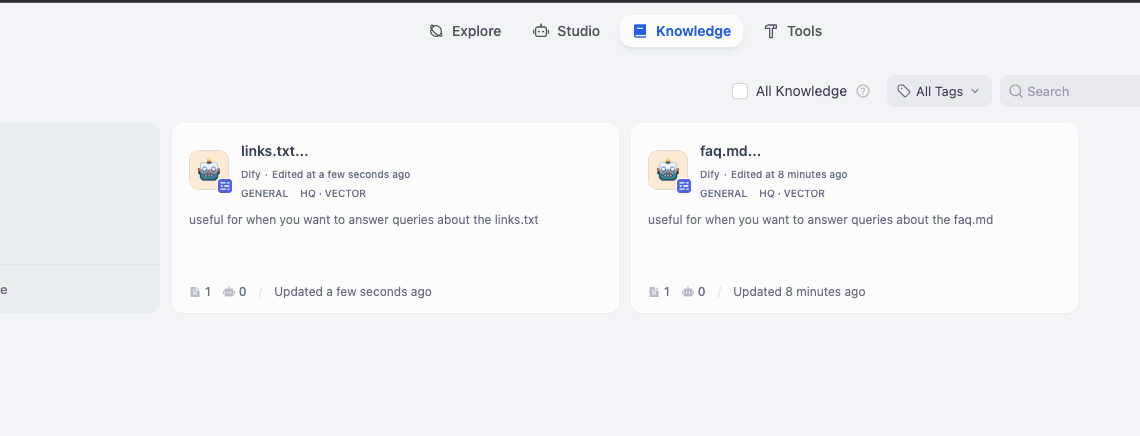
Task: Click the All Tags chevron arrow
Action: tap(975, 91)
